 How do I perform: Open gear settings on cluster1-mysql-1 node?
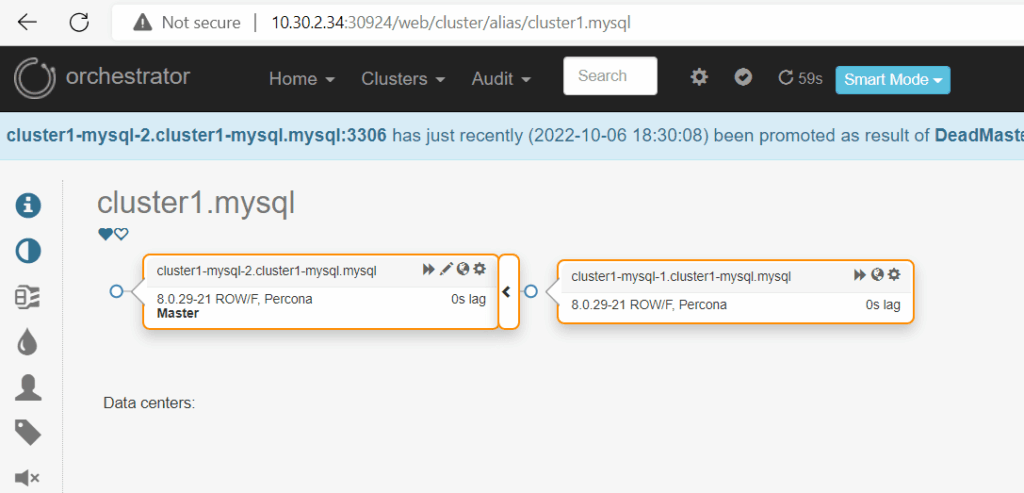click(x=894, y=274)
